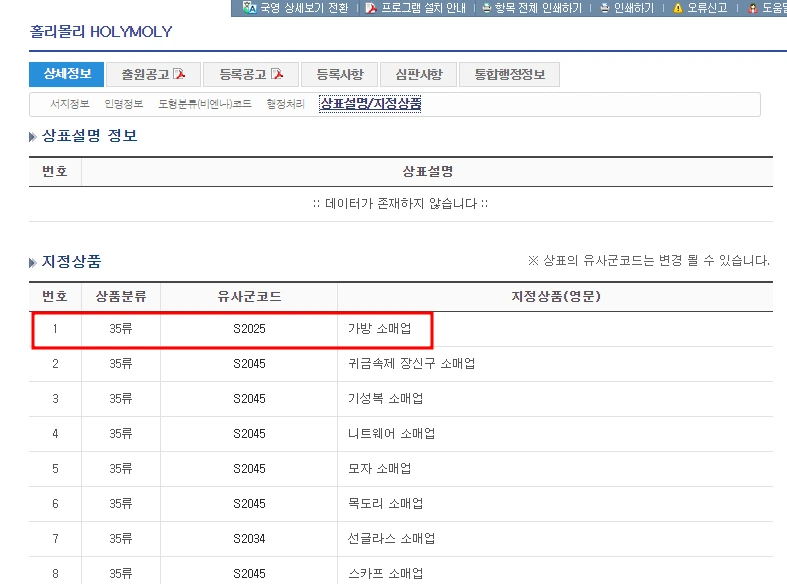Click the printer icon next to 인쇄하기

605,8
